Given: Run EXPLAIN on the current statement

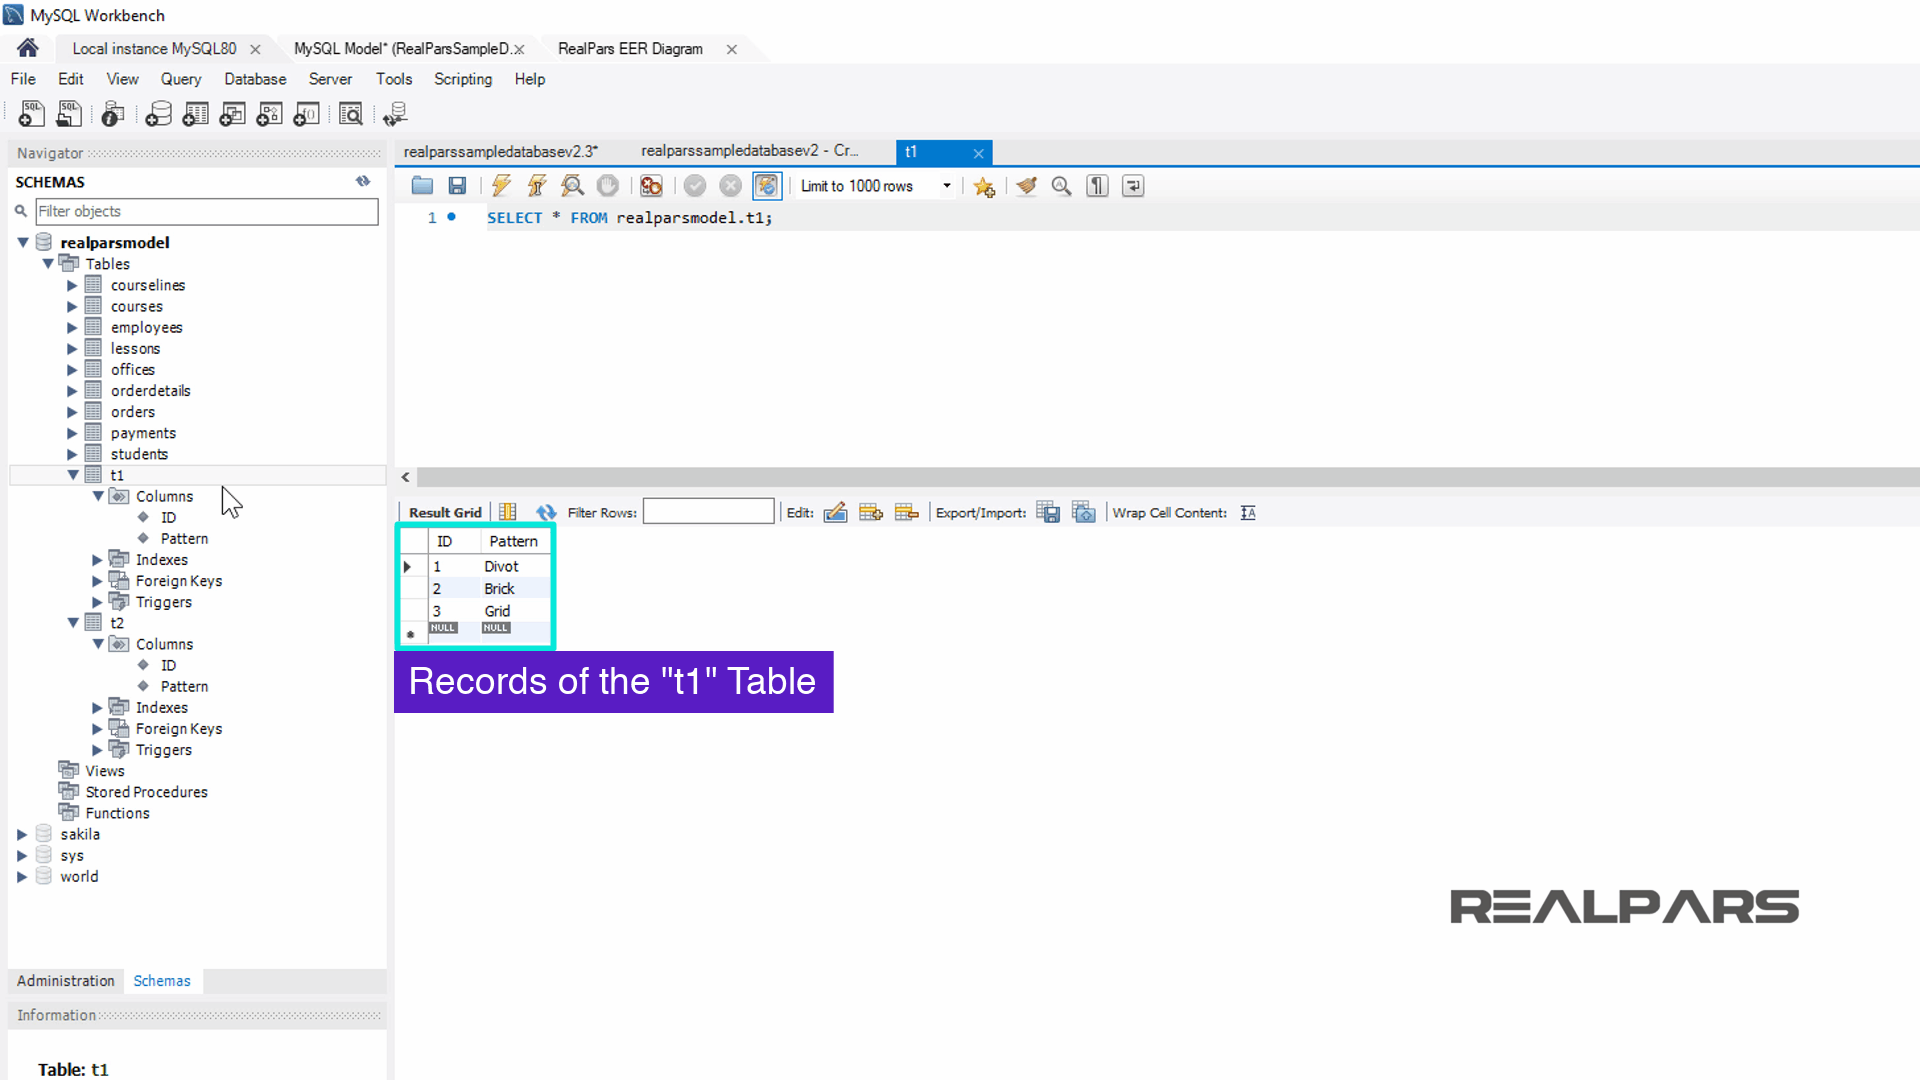Looking at the screenshot, I should (x=572, y=186).
